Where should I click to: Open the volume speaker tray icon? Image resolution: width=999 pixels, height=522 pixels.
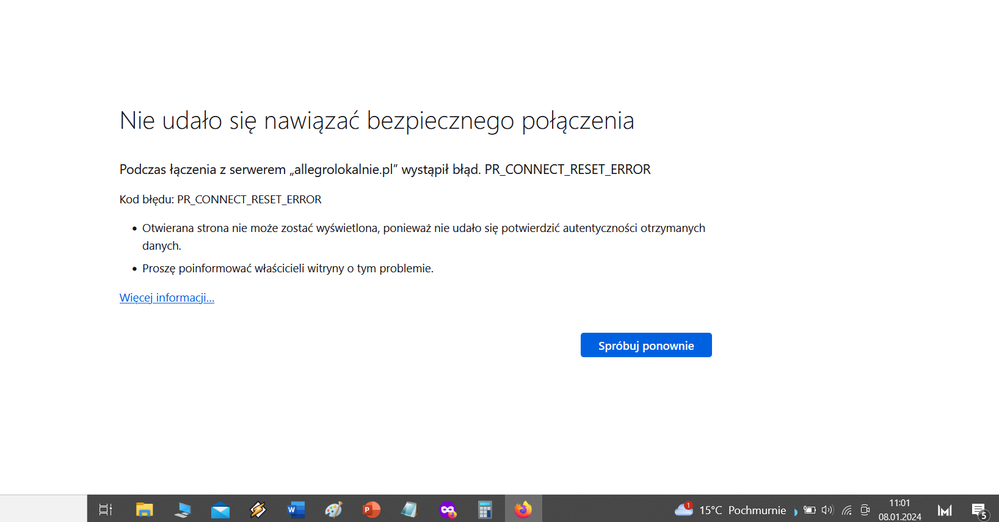click(827, 510)
